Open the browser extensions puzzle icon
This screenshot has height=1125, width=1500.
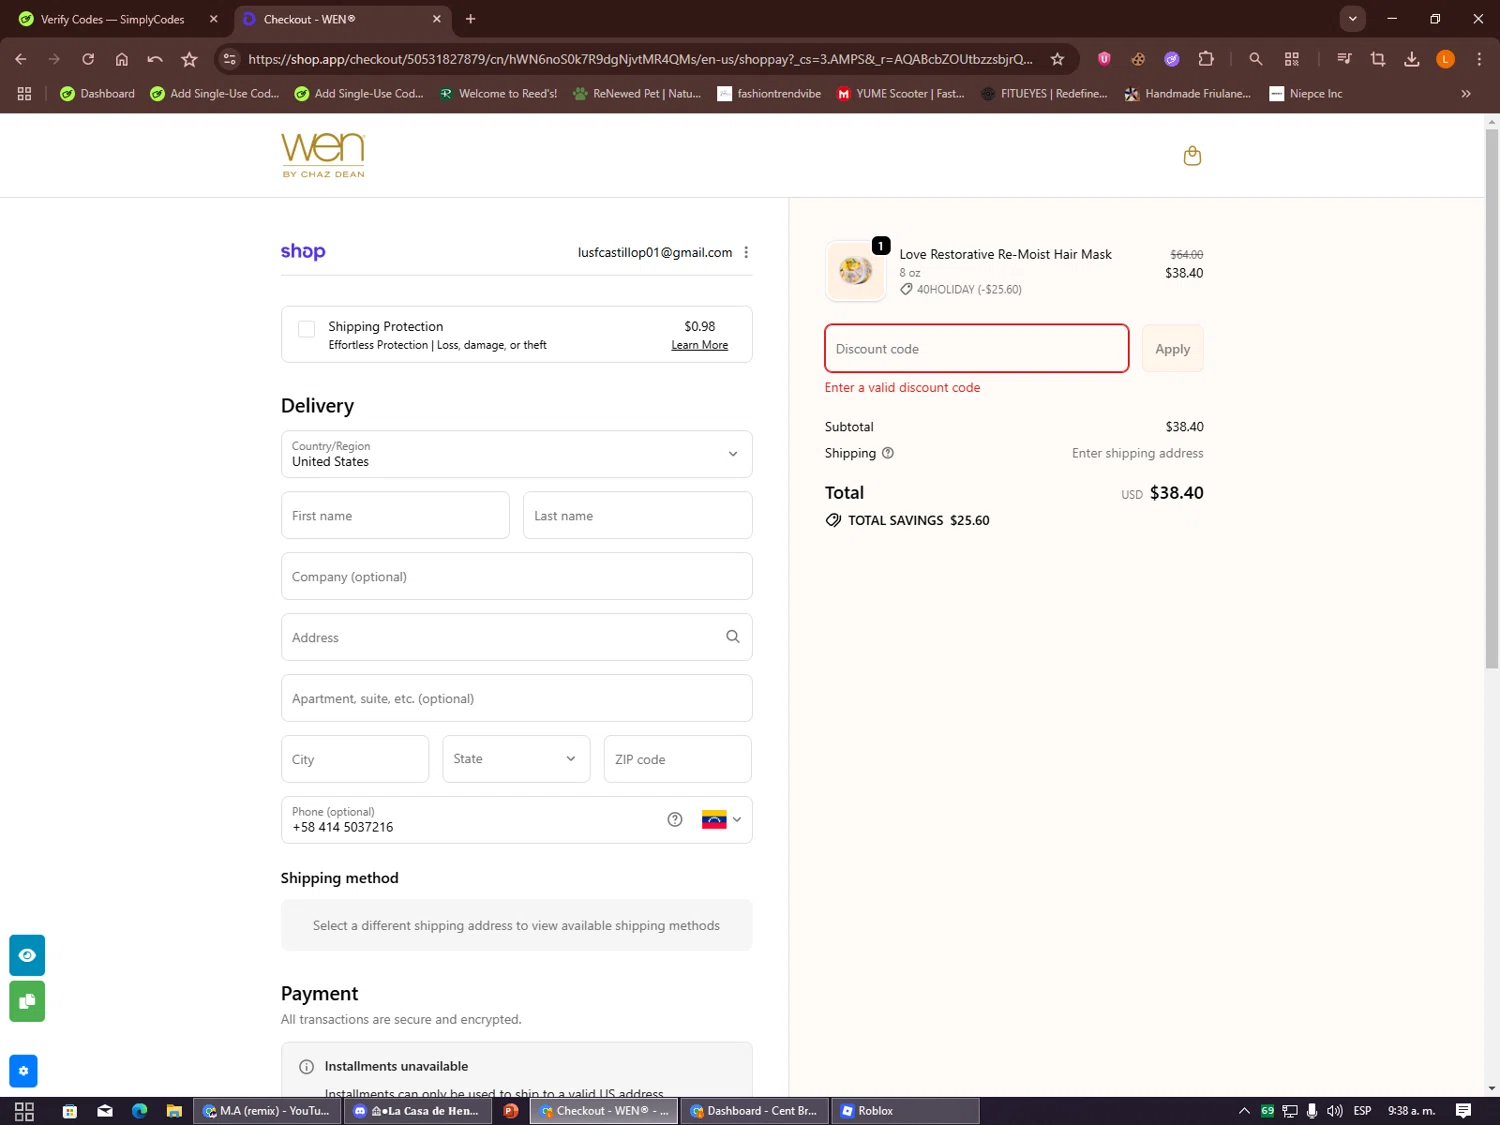[1206, 59]
